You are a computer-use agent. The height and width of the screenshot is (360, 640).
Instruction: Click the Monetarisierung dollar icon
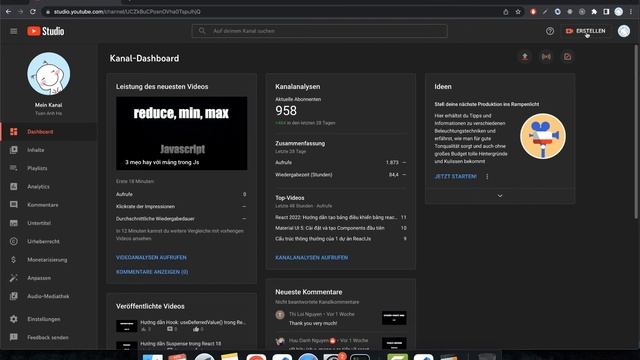pyautogui.click(x=13, y=260)
